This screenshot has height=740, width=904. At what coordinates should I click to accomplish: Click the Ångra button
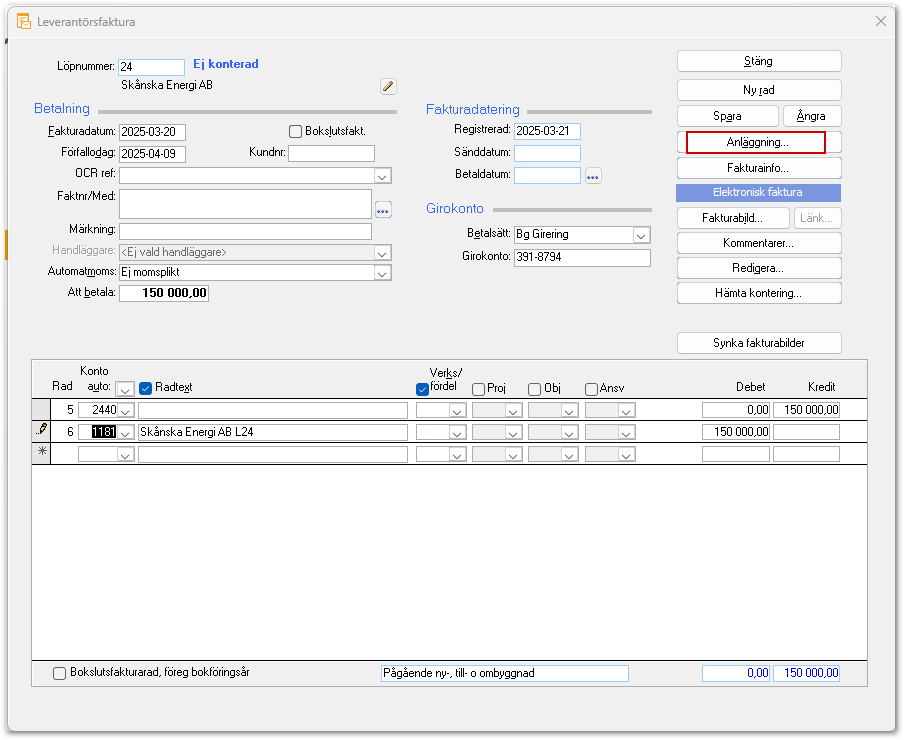(811, 116)
